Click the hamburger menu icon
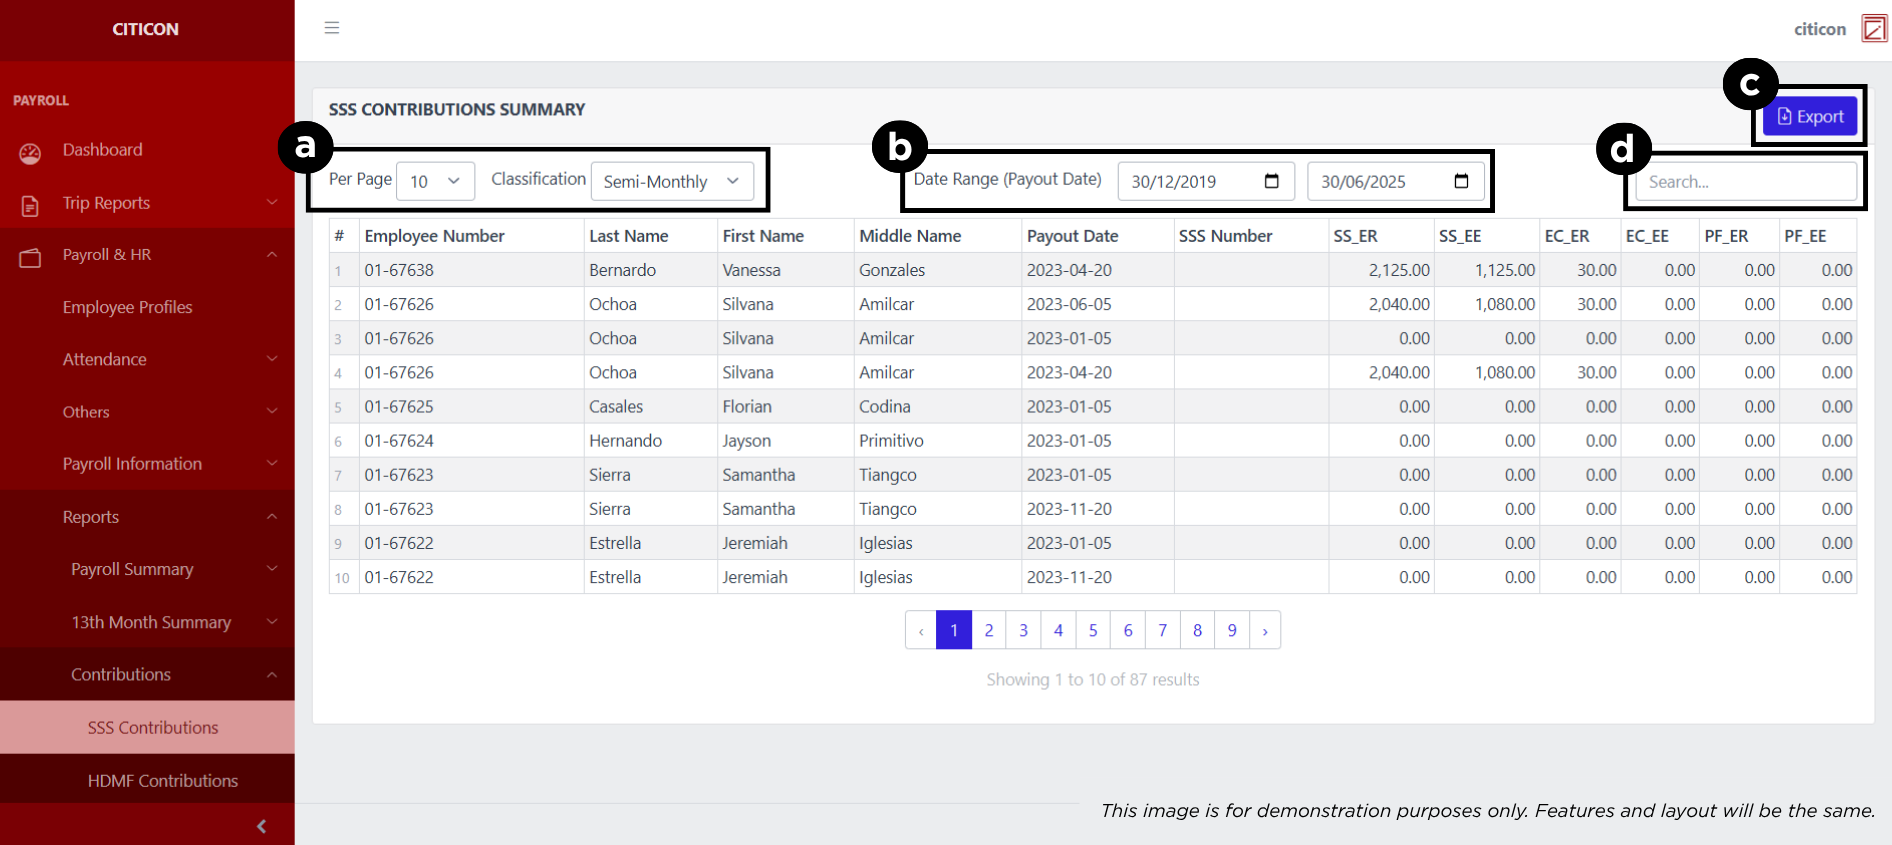 click(x=332, y=28)
